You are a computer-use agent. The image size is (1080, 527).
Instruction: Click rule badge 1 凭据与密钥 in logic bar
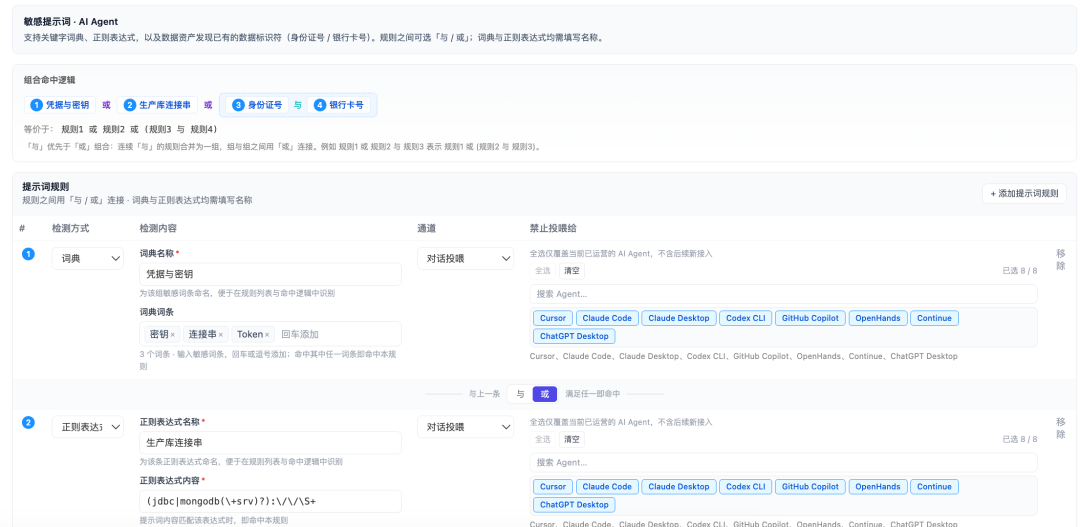pos(60,105)
